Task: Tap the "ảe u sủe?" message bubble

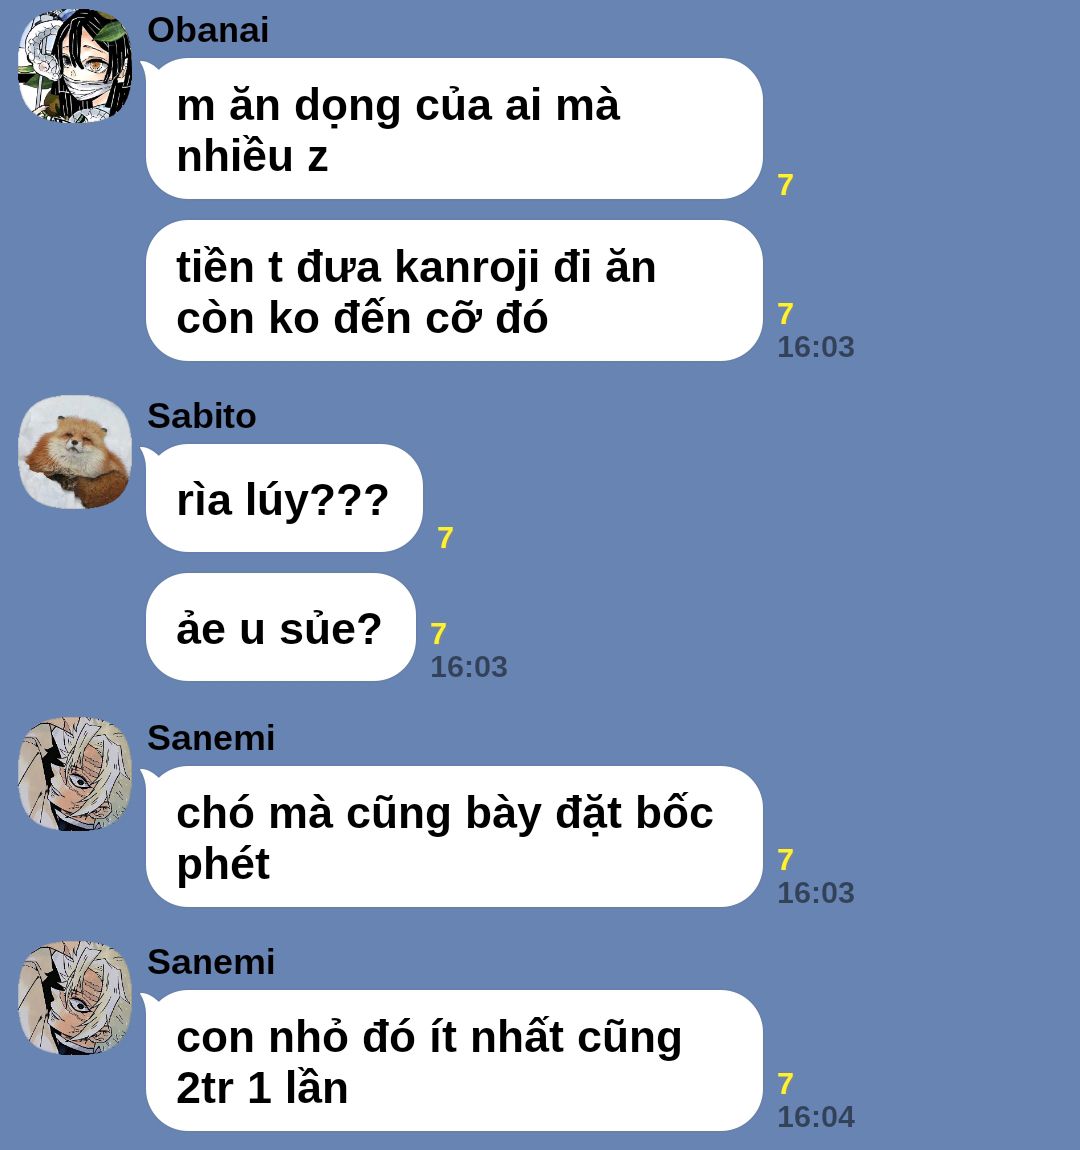Action: click(280, 627)
